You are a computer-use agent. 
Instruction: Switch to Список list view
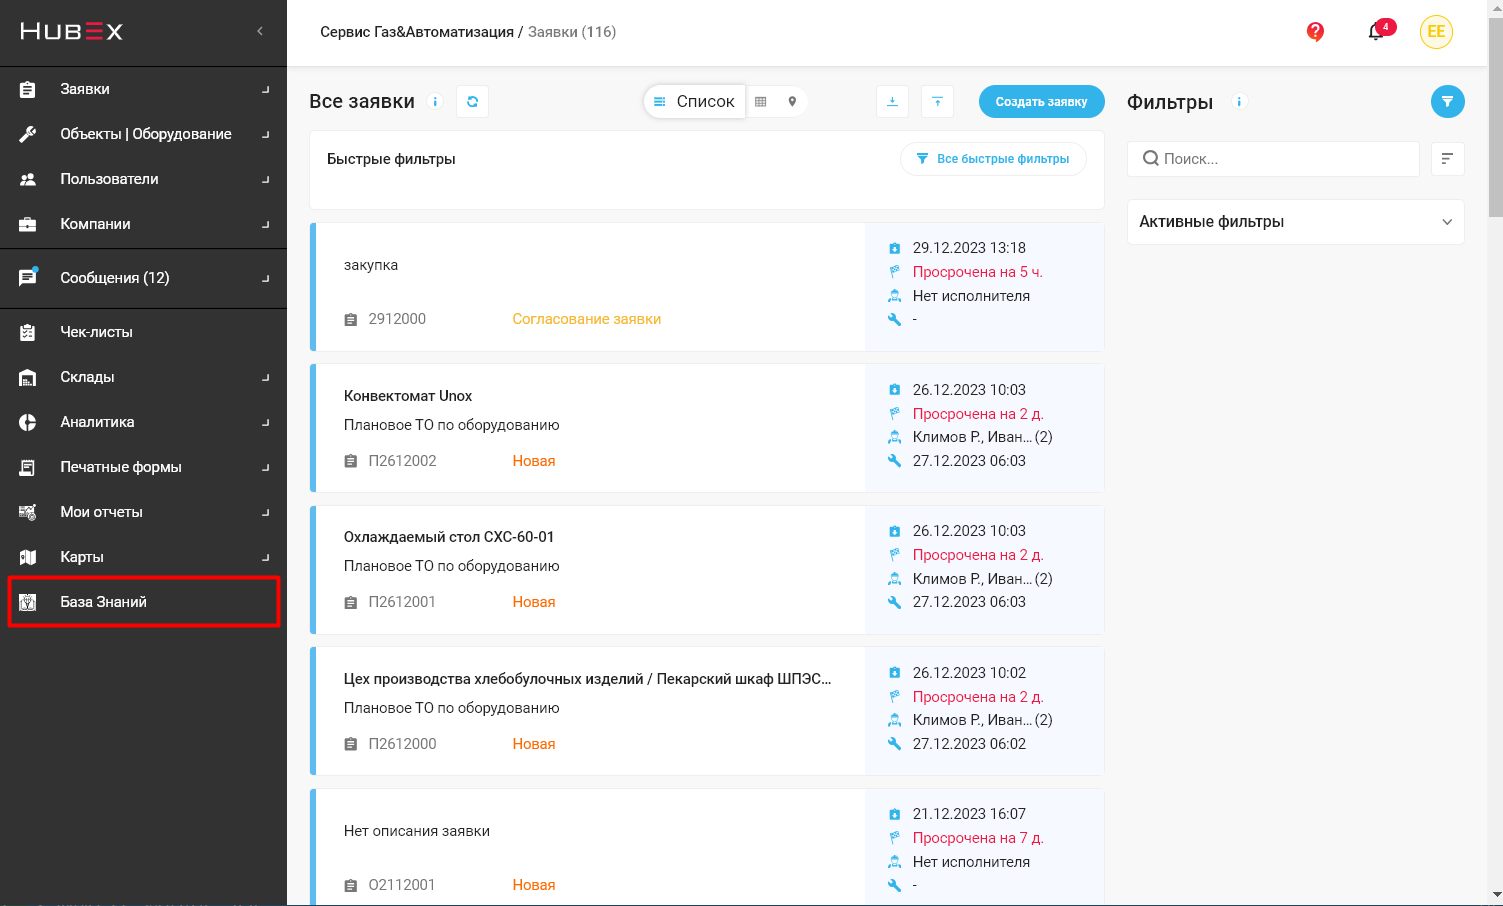click(x=695, y=101)
